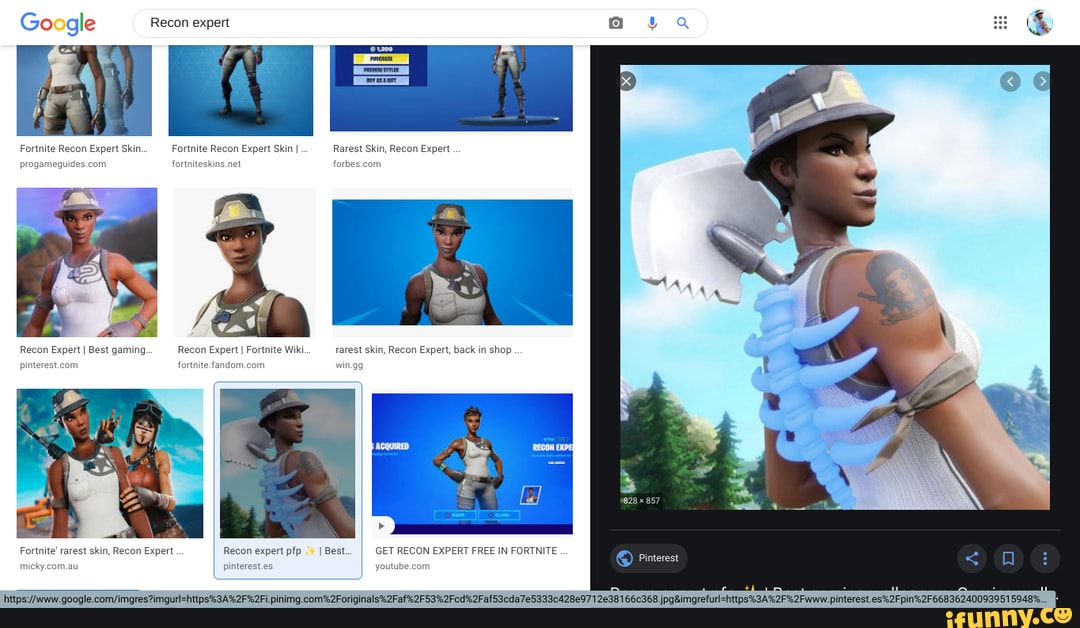
Task: Open fortniteskins.net Recon Expert thumbnail
Action: [240, 90]
